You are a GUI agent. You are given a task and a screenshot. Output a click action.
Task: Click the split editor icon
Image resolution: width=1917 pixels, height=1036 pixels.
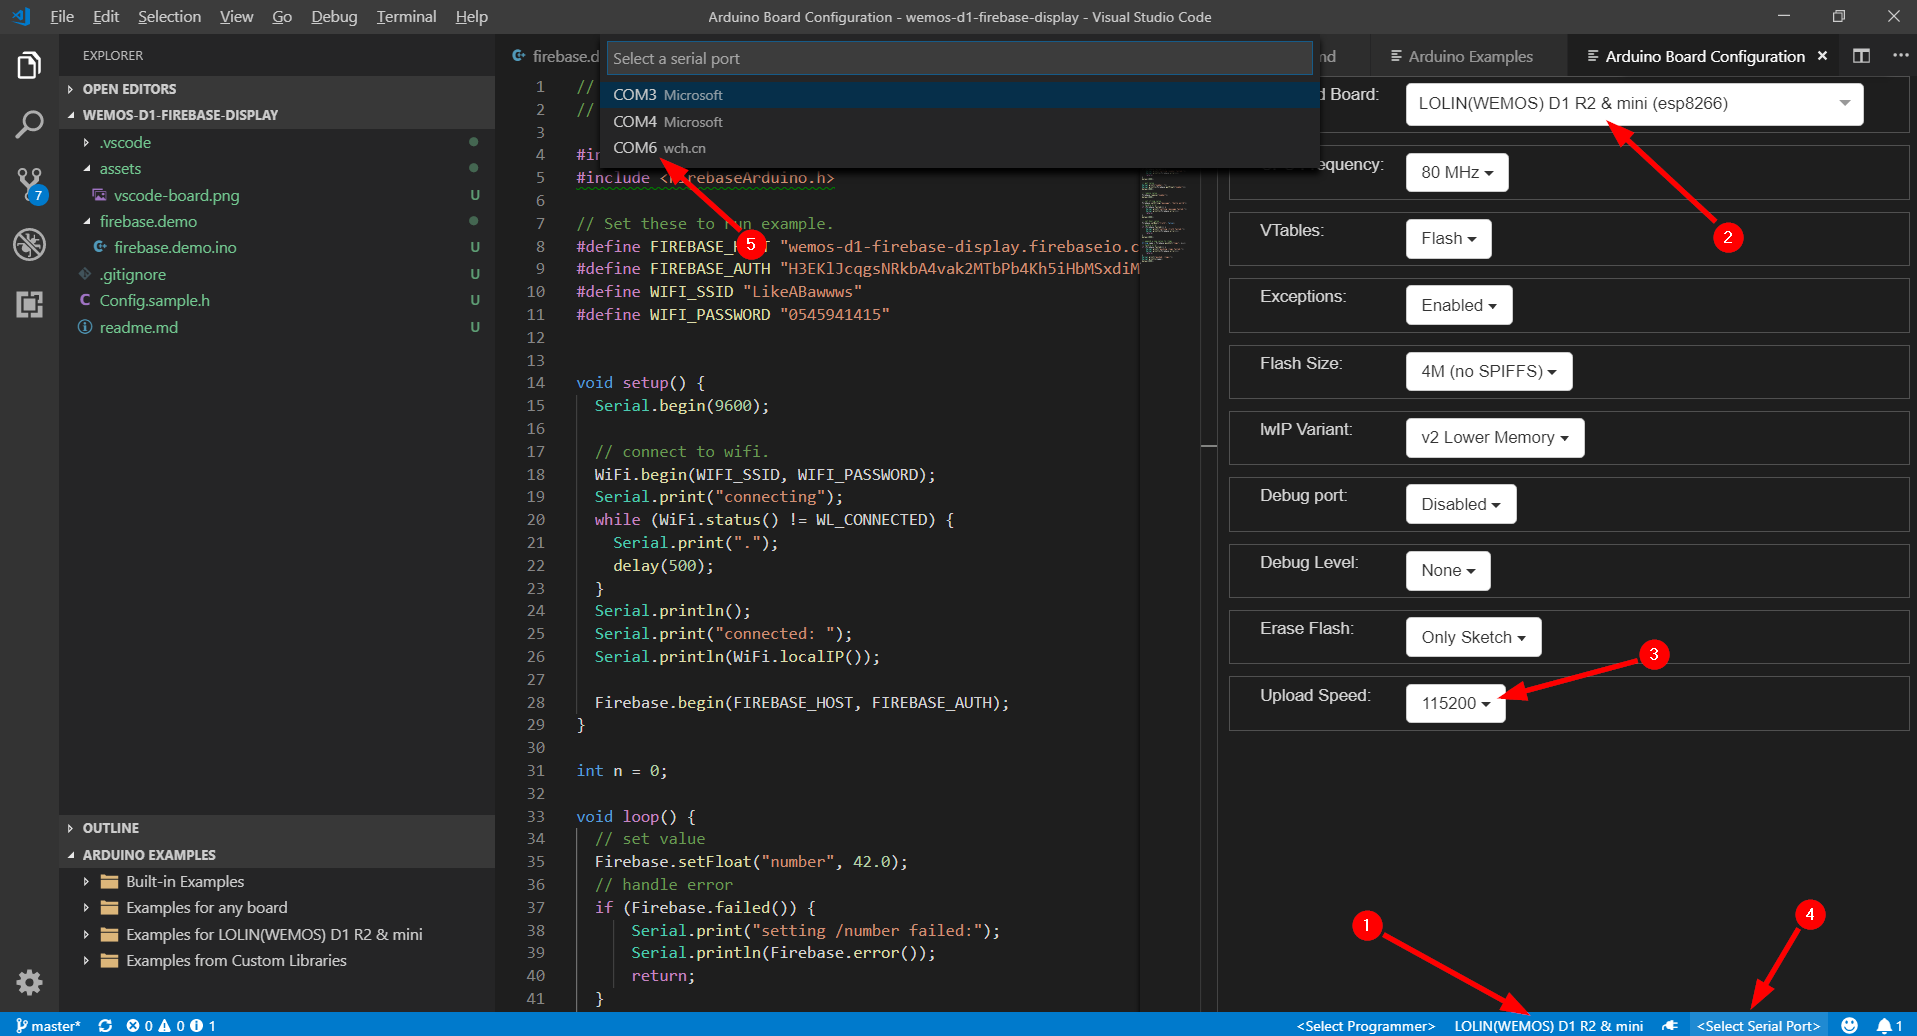[x=1861, y=56]
